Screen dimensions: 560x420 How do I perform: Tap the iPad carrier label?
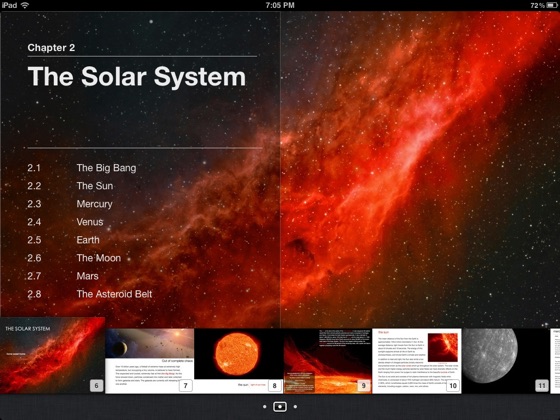coord(9,5)
